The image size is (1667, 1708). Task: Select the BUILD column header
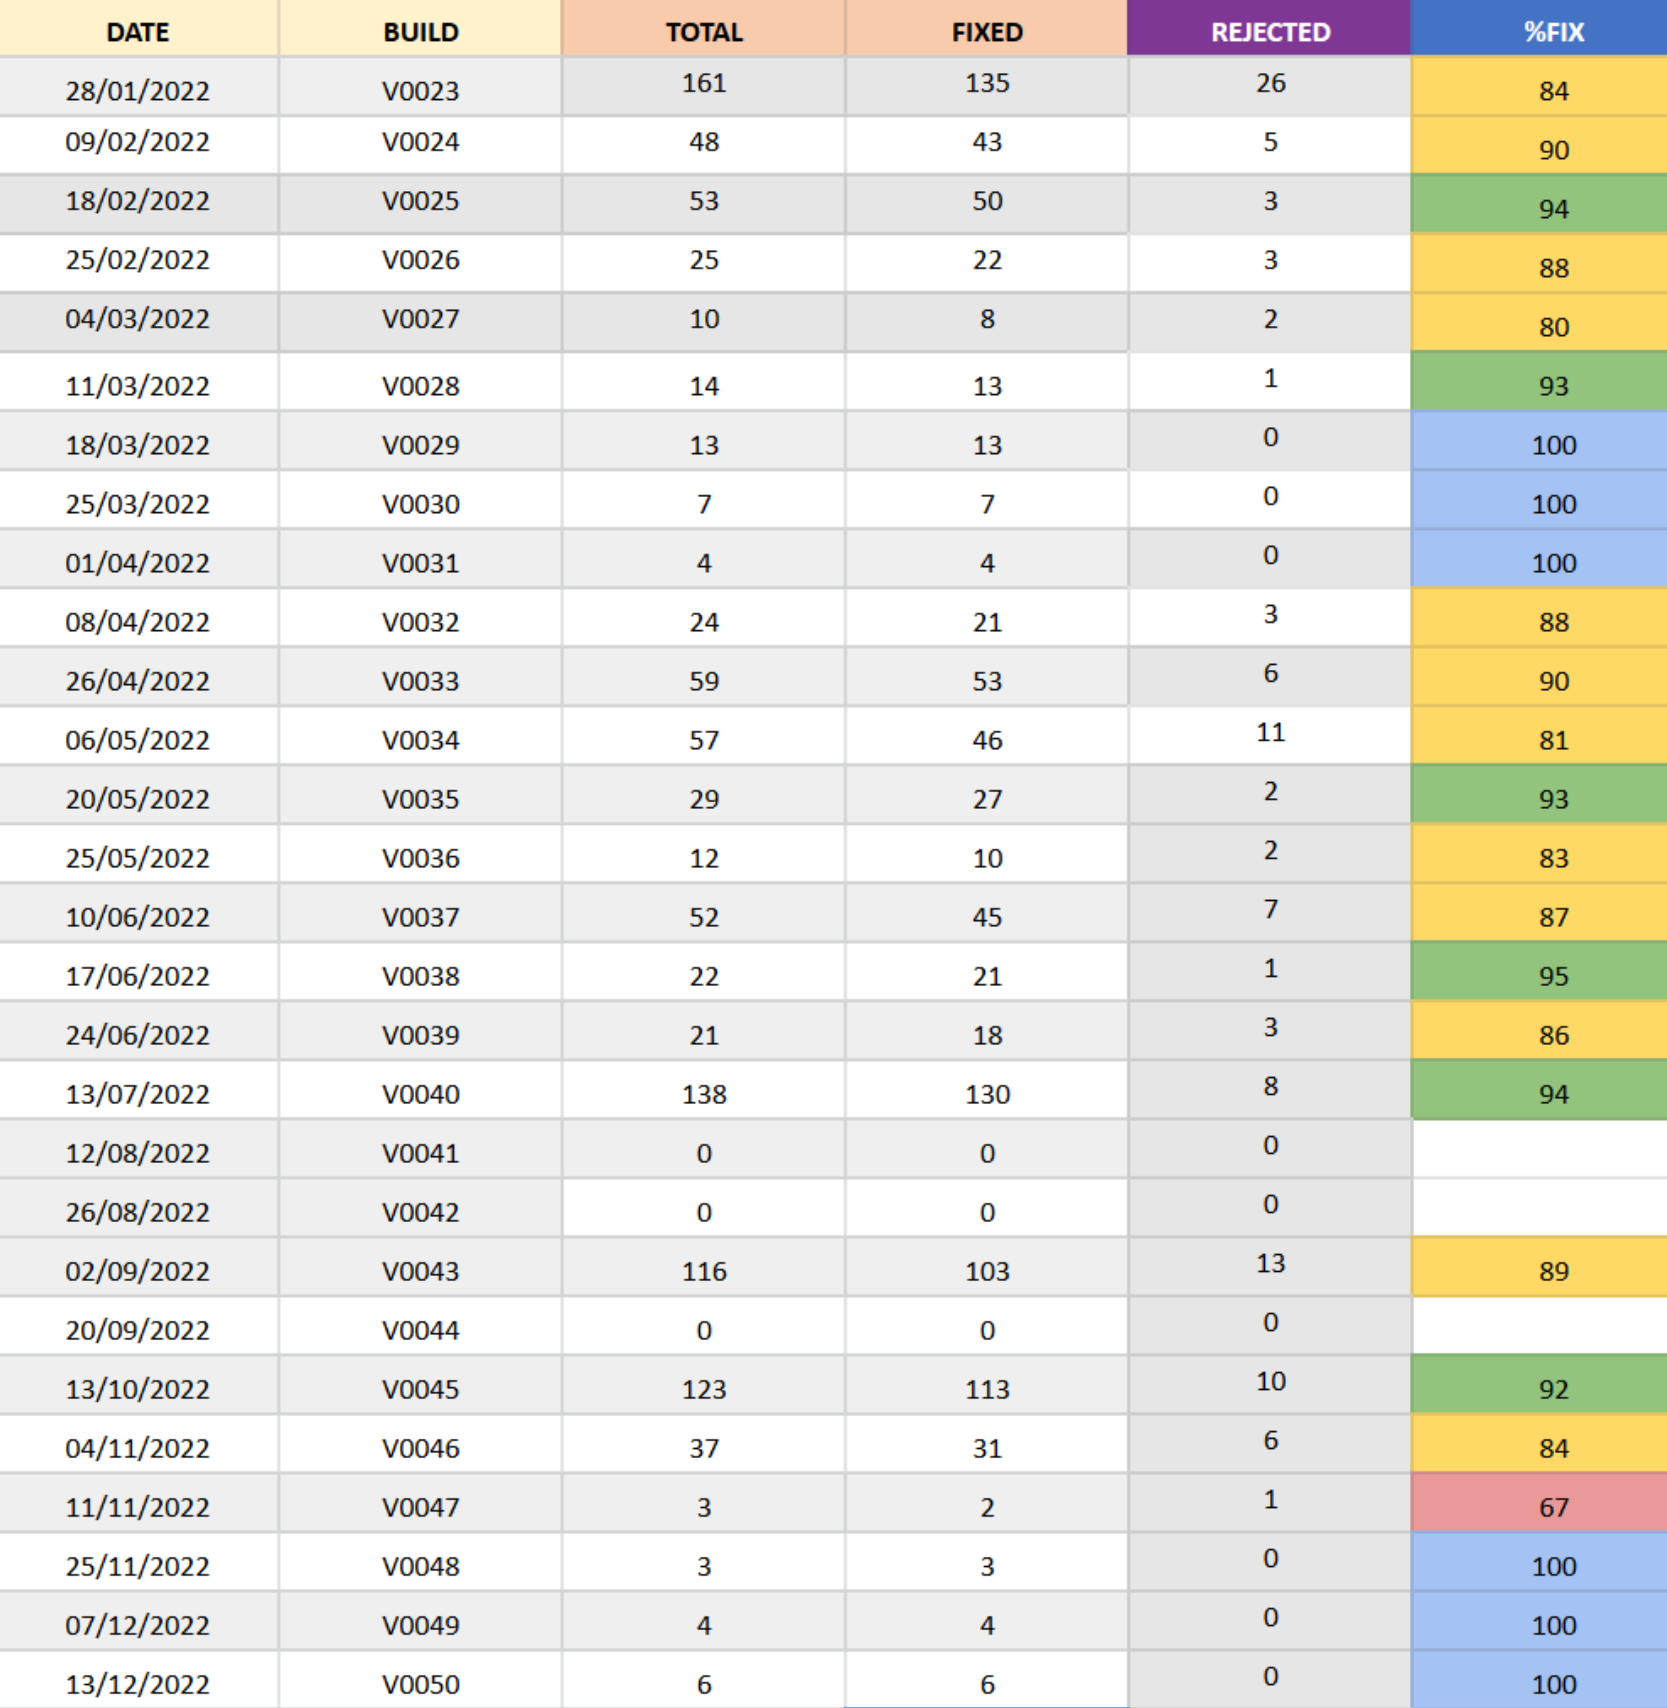420,31
